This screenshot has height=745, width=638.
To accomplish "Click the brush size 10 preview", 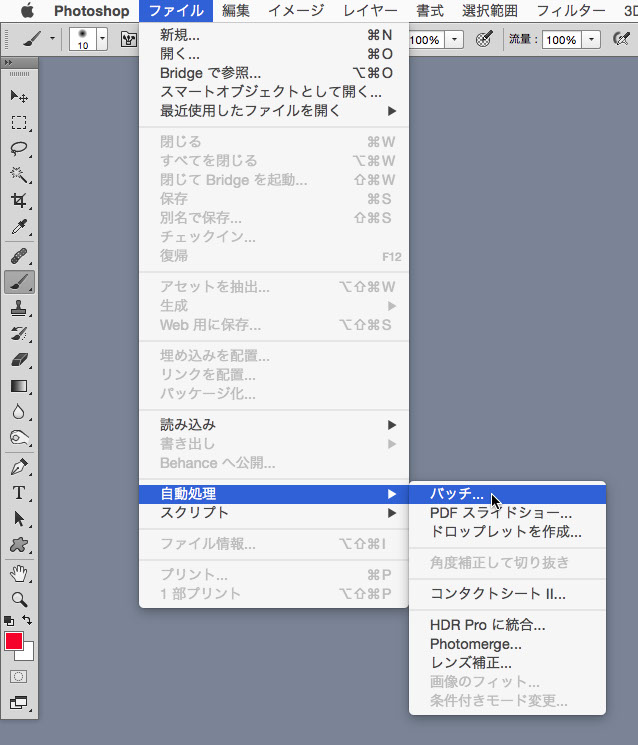I will tap(83, 39).
